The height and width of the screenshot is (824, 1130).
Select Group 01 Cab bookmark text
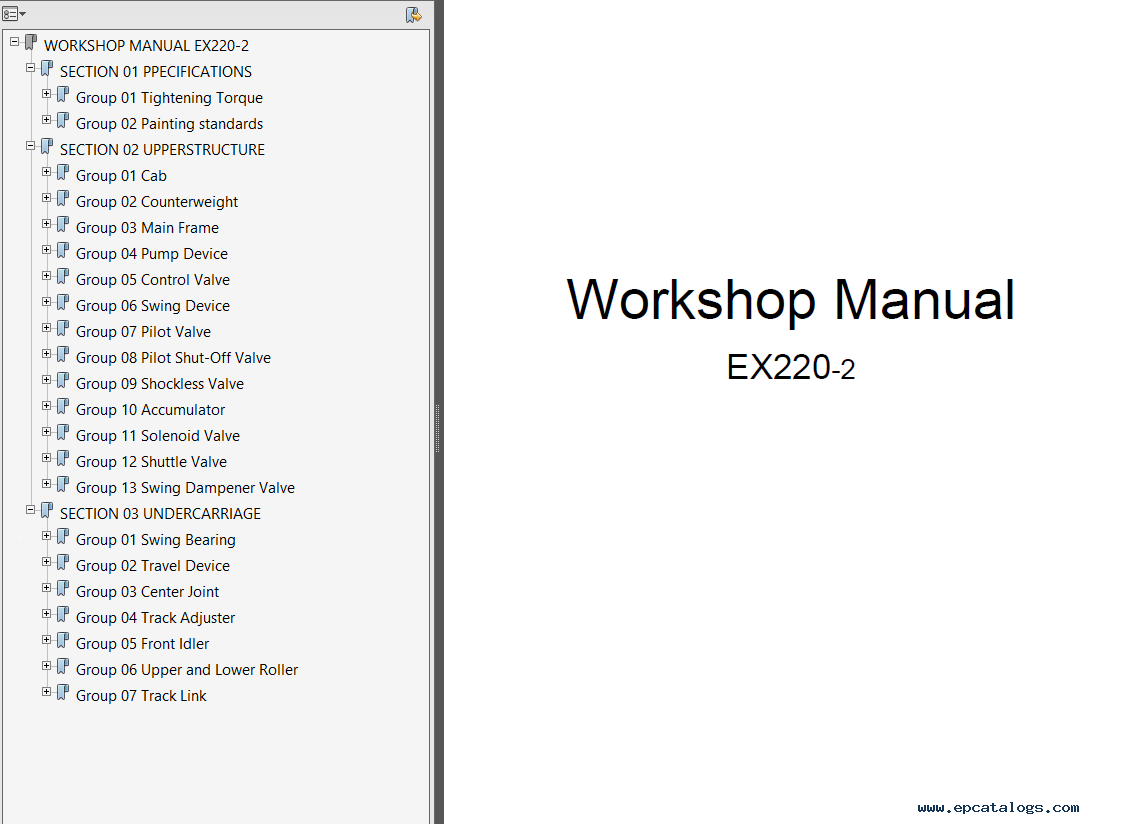click(121, 176)
